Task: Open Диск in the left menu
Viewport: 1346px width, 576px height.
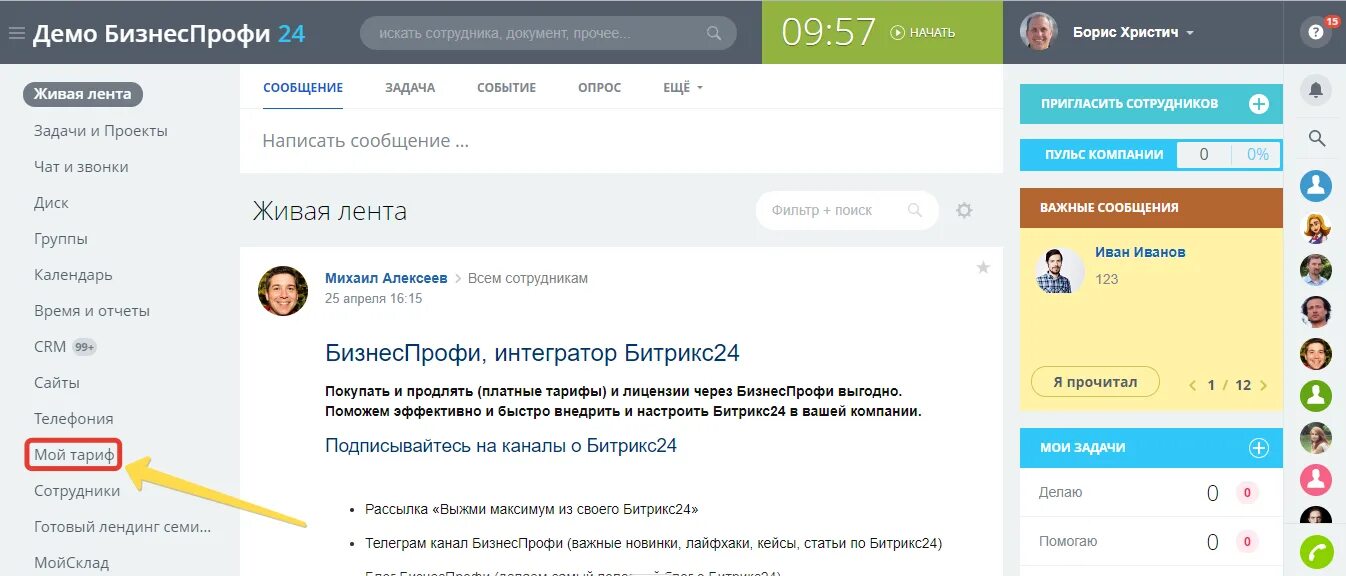Action: (x=51, y=203)
